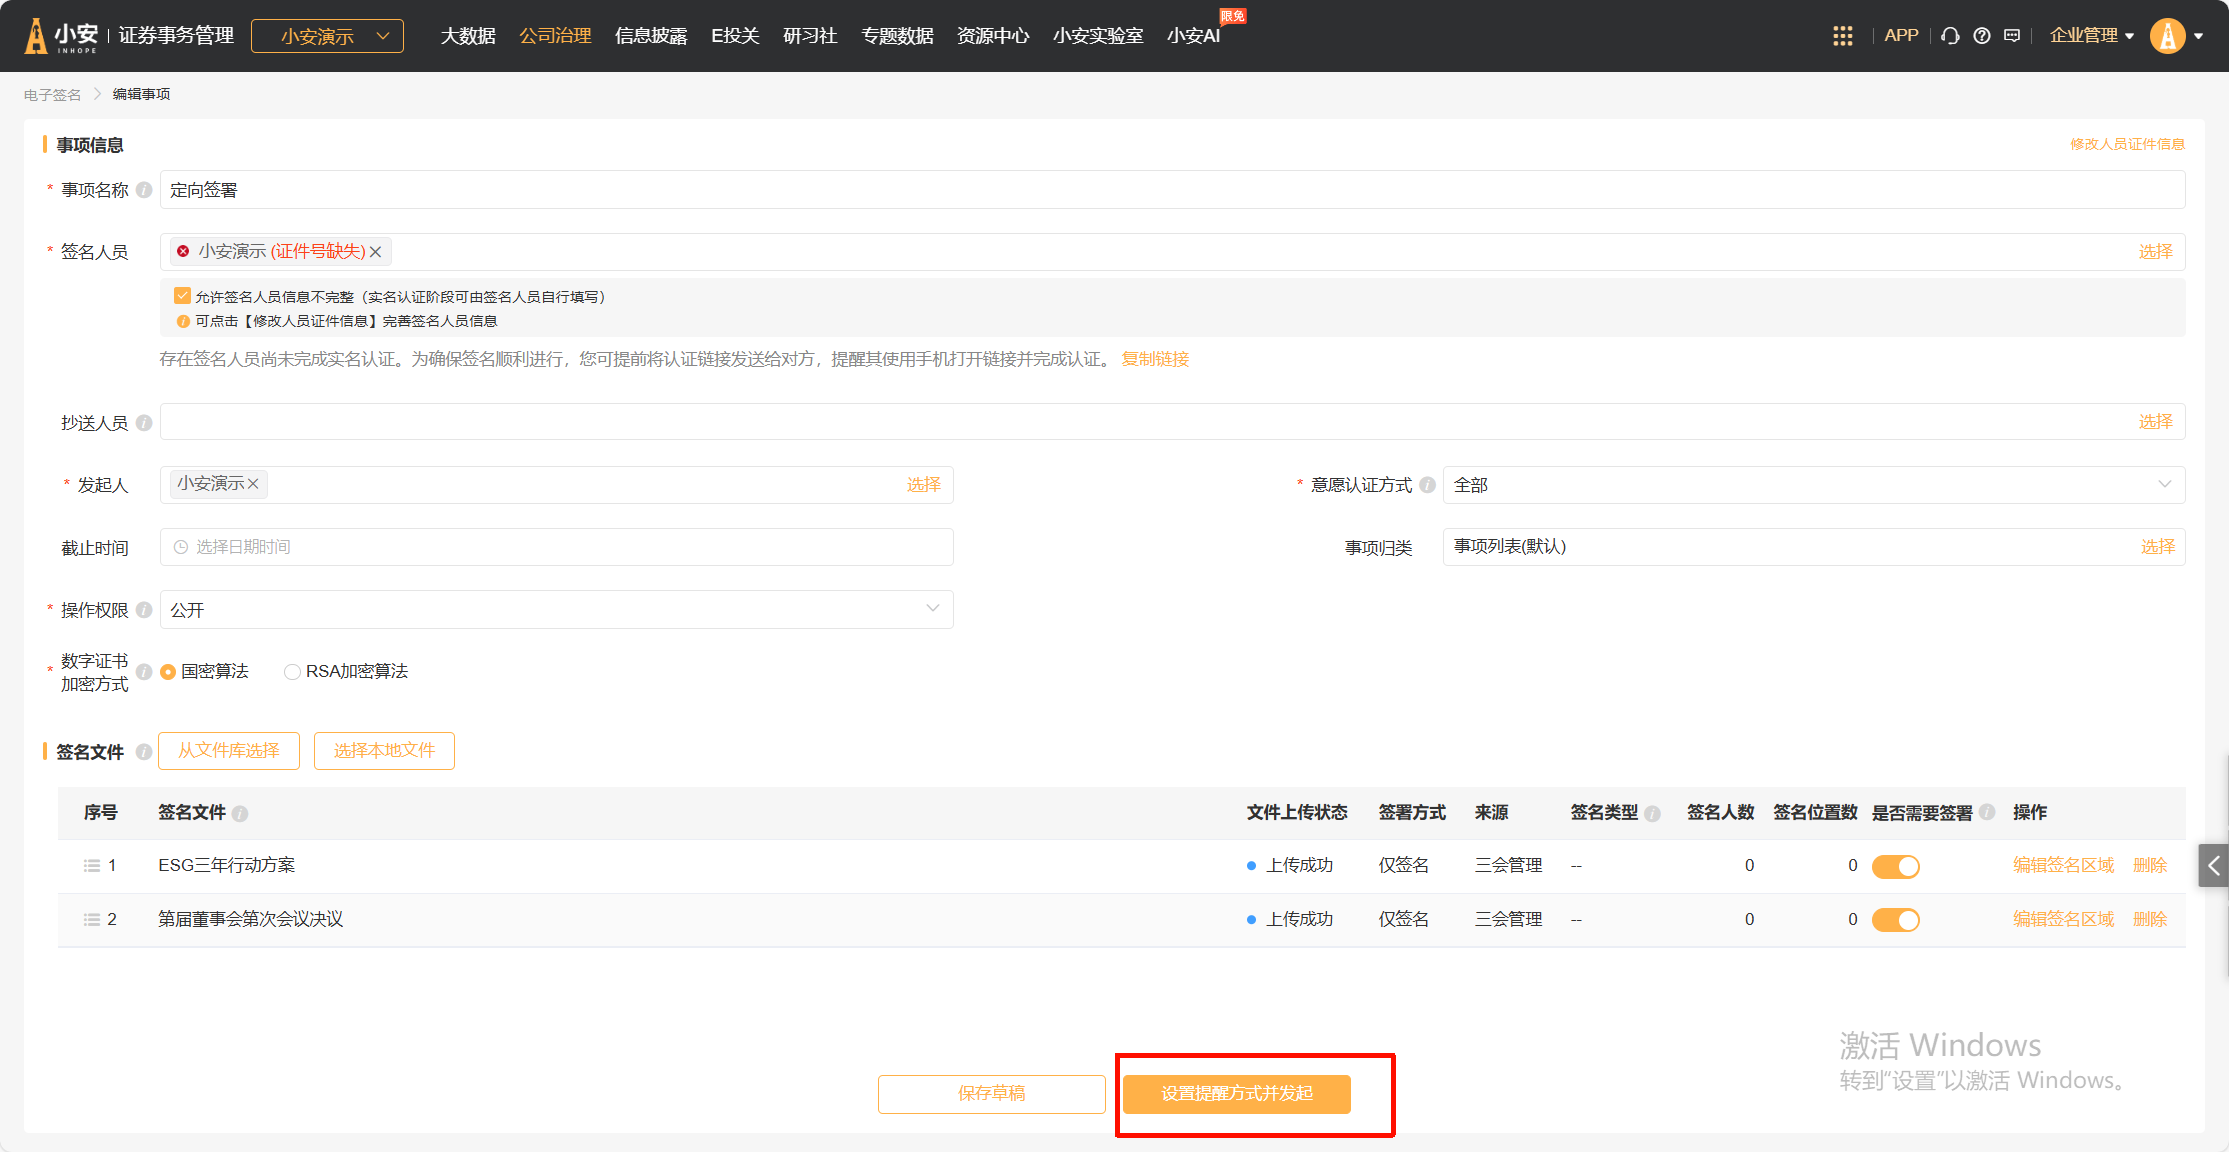The width and height of the screenshot is (2229, 1152).
Task: Toggle 是否需要签署 for ESG三年行动方案
Action: point(1895,866)
